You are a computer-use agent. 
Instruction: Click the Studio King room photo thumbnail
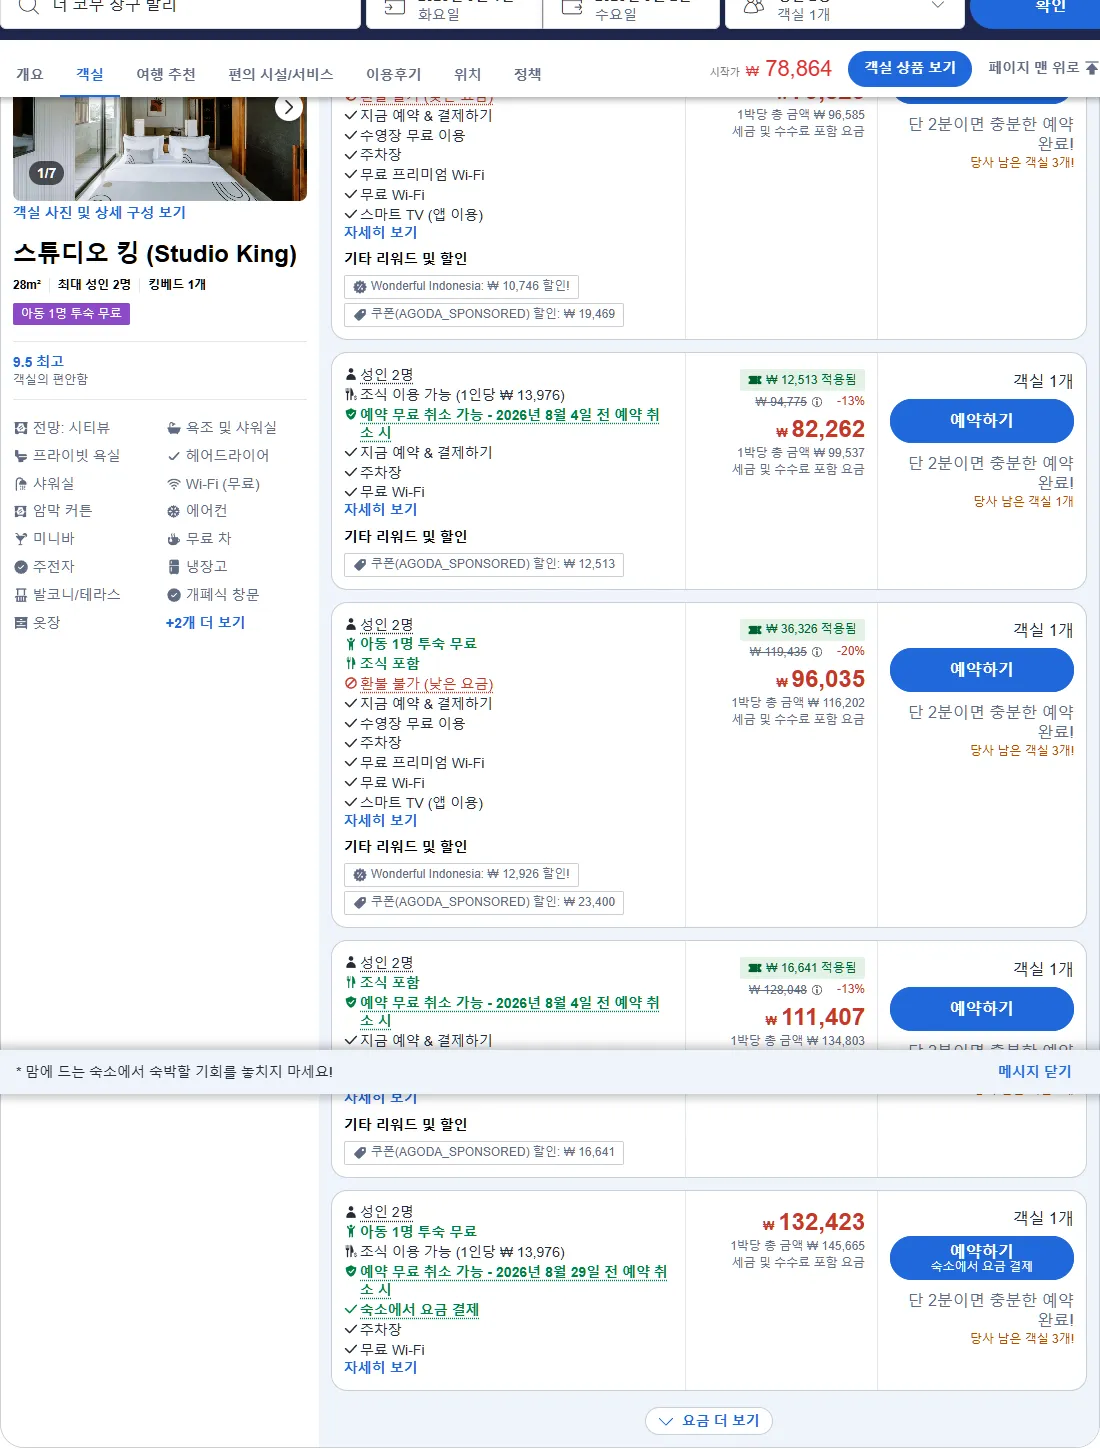coord(160,149)
